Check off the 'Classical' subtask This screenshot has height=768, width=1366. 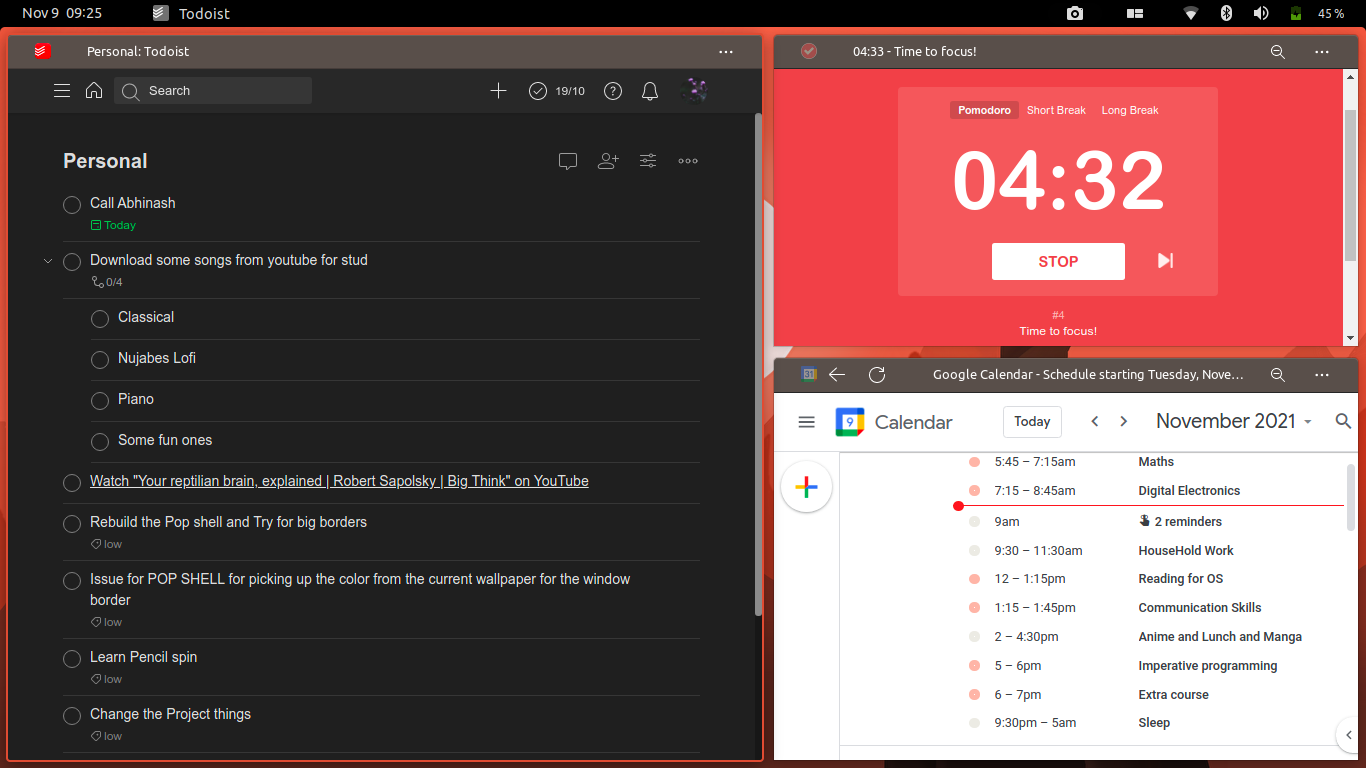pyautogui.click(x=99, y=318)
